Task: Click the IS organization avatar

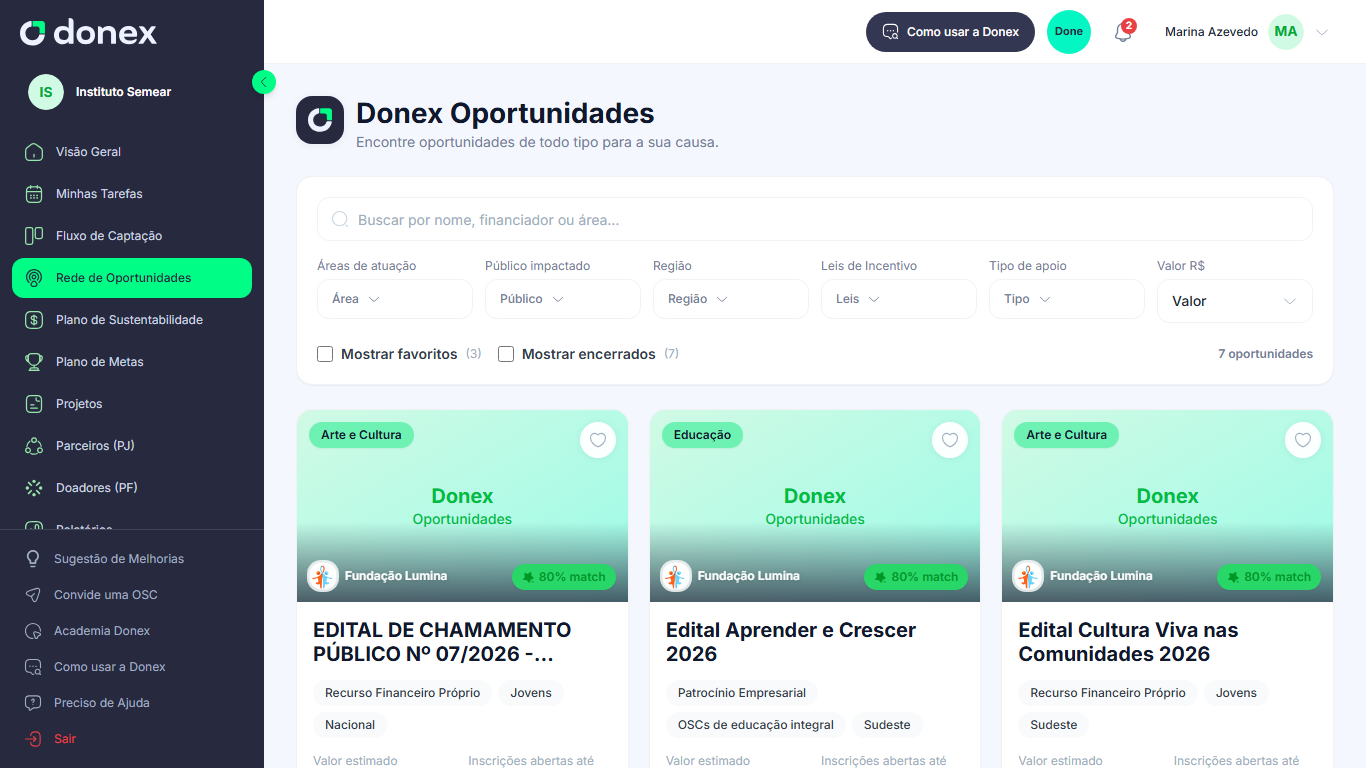Action: pos(45,92)
